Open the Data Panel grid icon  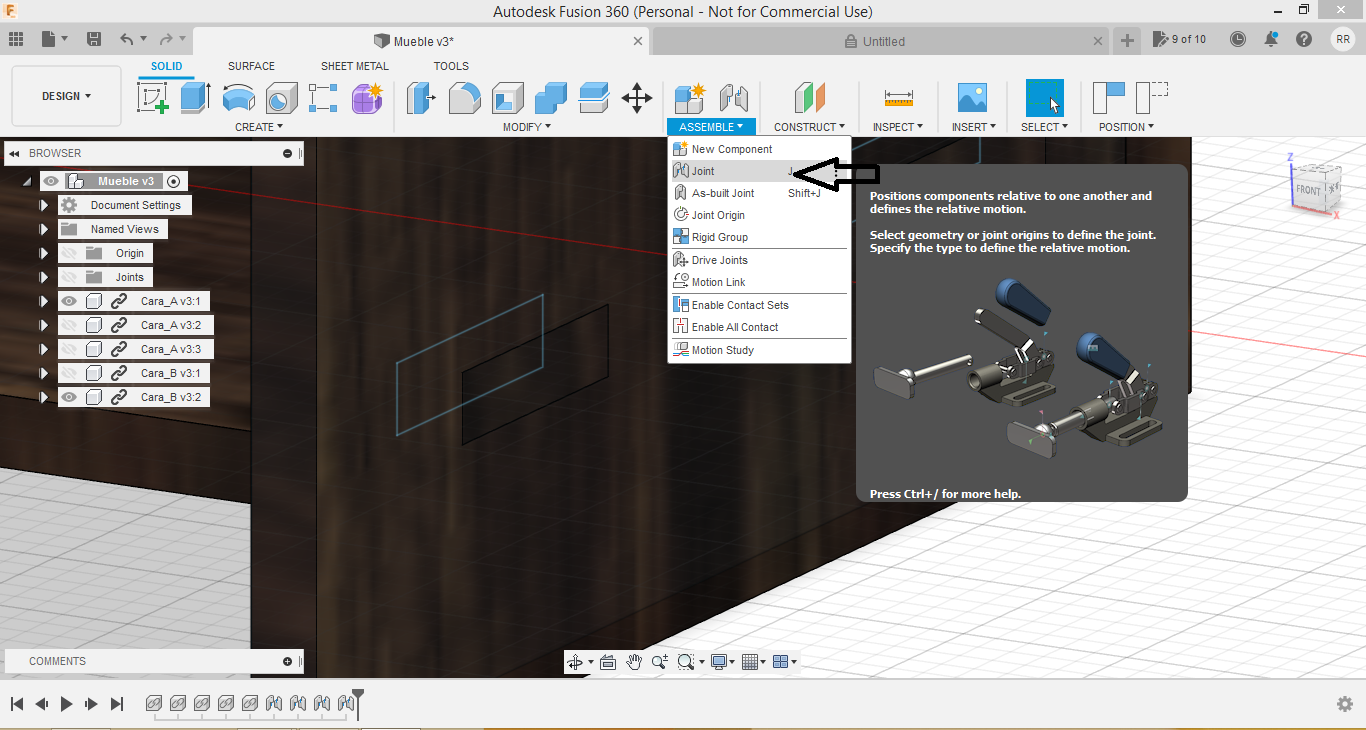[16, 40]
